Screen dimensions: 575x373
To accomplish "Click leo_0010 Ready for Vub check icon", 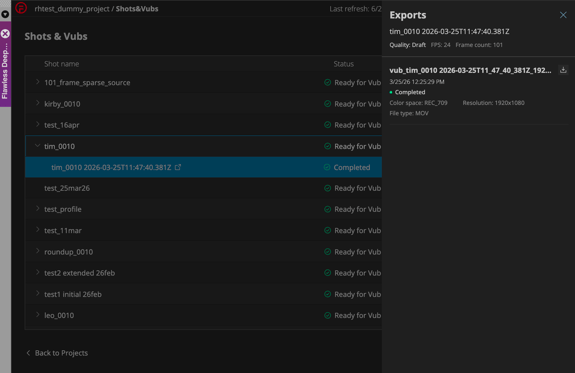I will pos(327,315).
